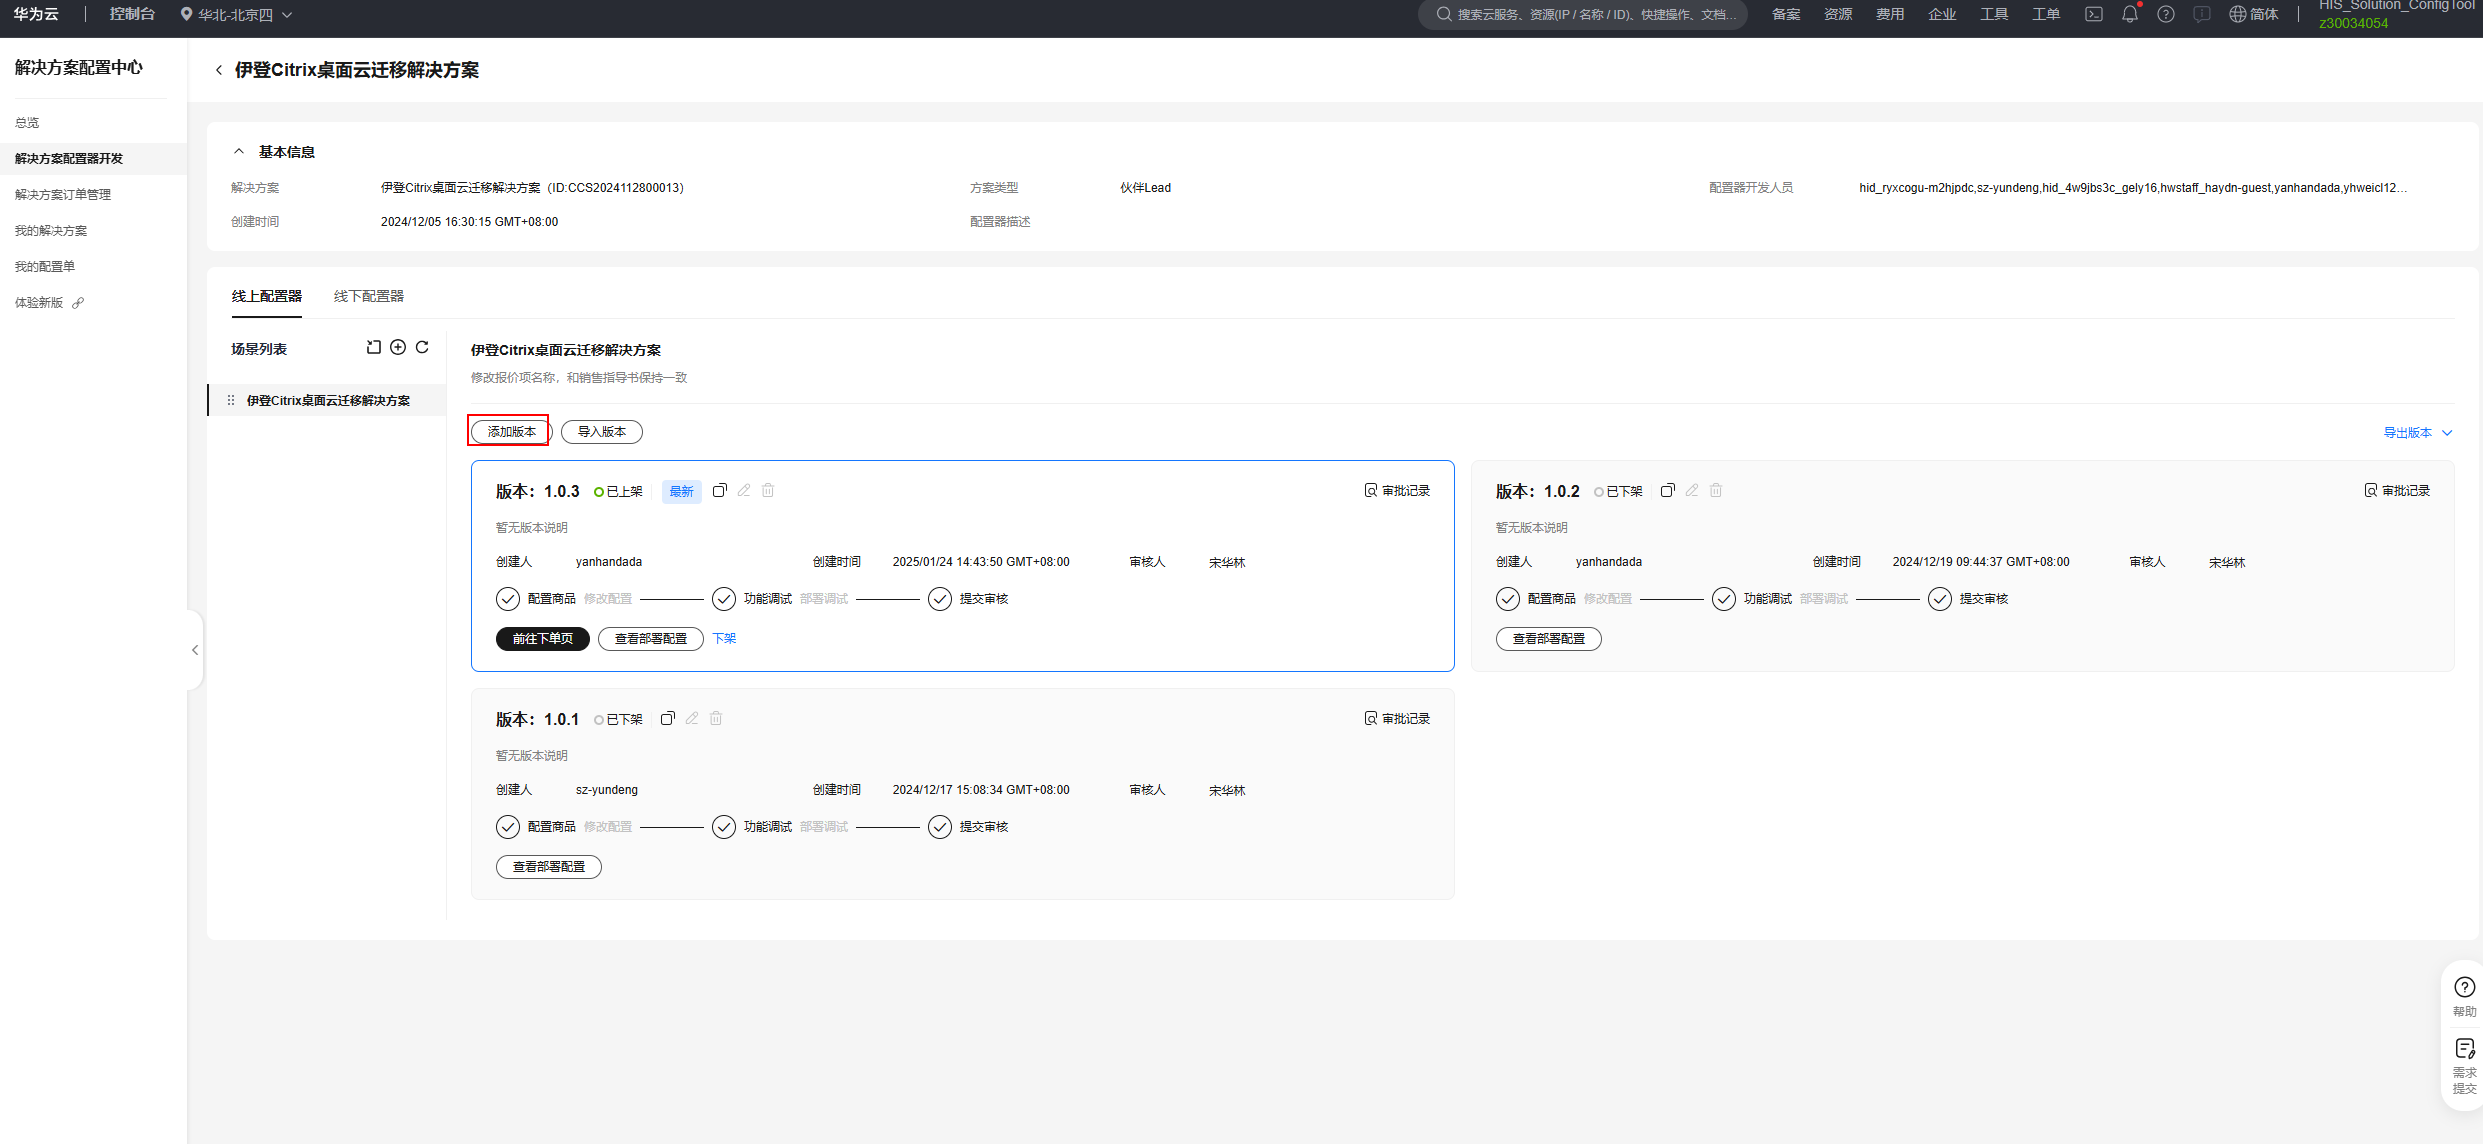
Task: Click the import scenario icon in 场景列表
Action: pos(374,347)
